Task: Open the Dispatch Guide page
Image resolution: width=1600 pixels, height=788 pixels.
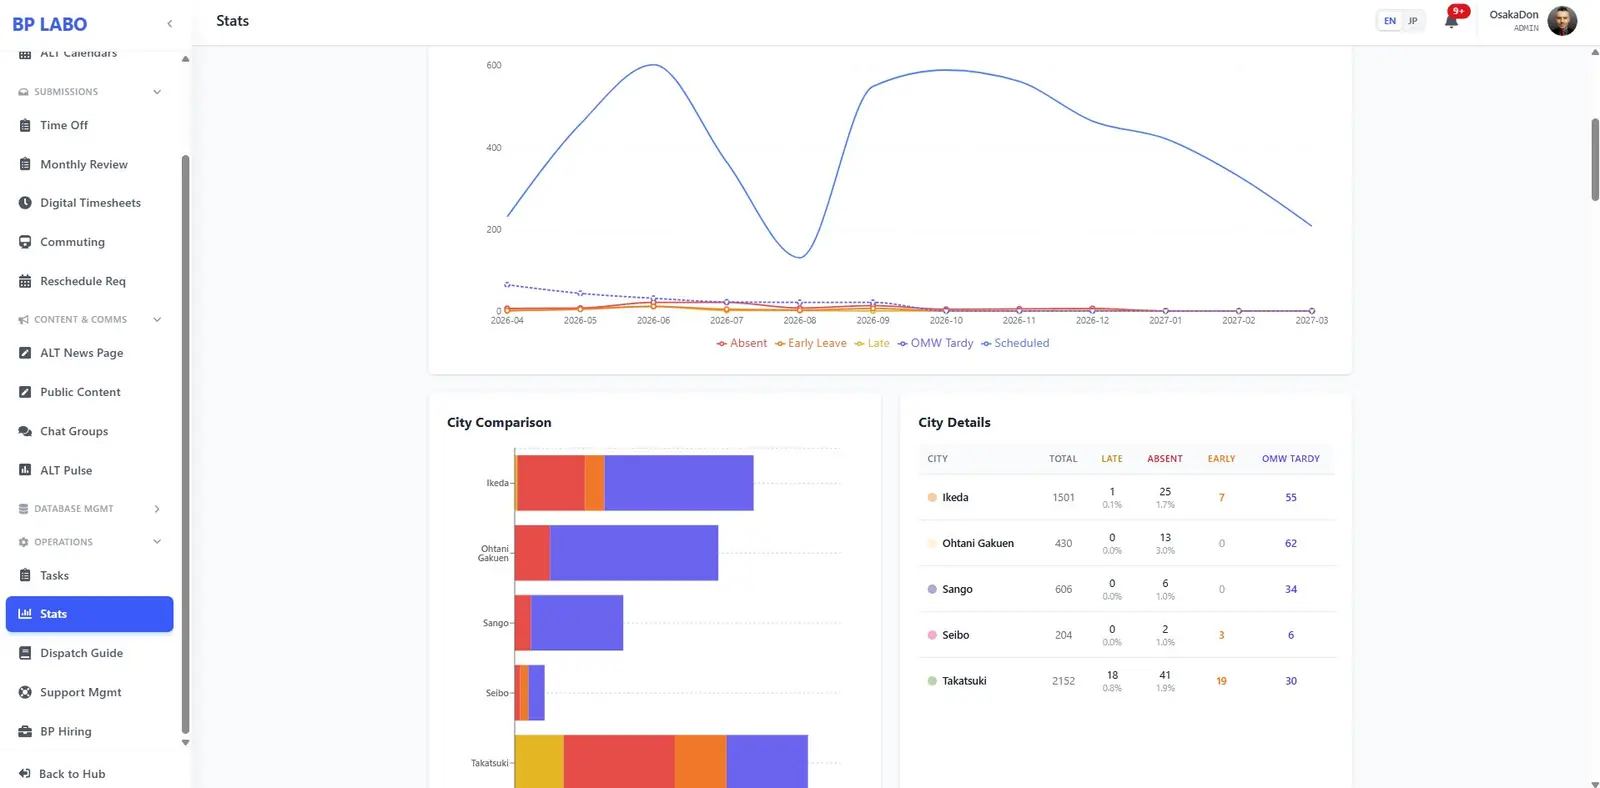Action: click(x=90, y=653)
